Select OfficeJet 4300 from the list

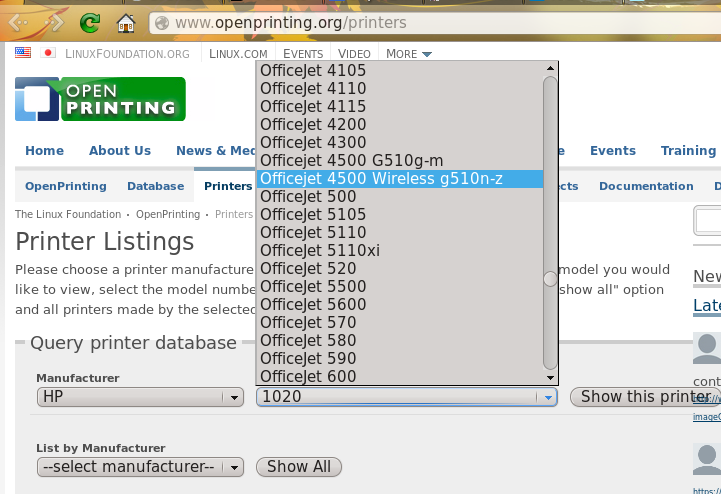[x=400, y=142]
